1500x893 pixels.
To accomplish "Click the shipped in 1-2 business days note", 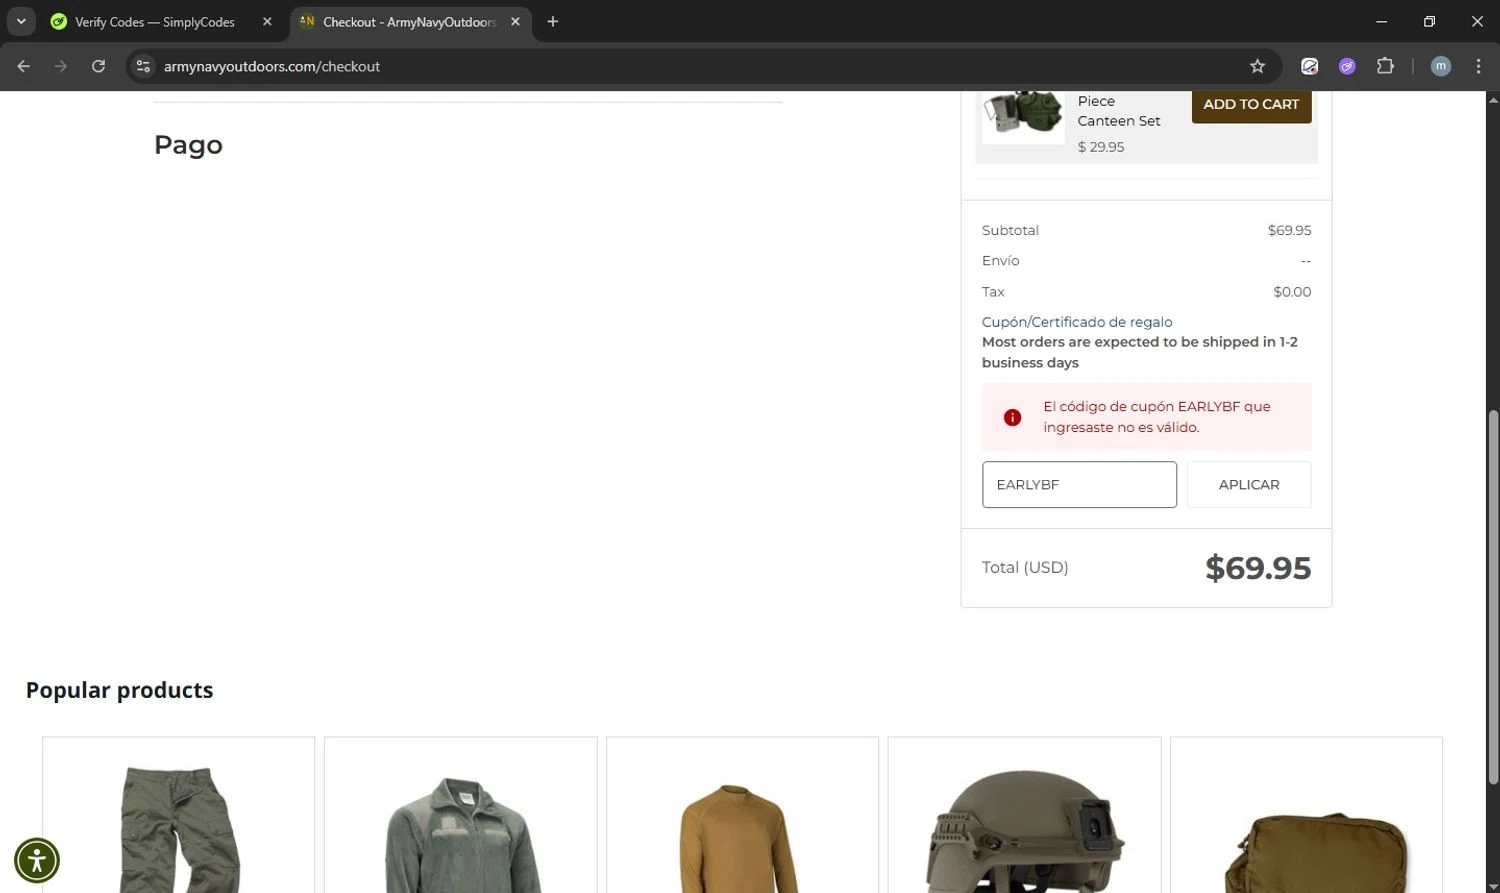I will click(1140, 352).
